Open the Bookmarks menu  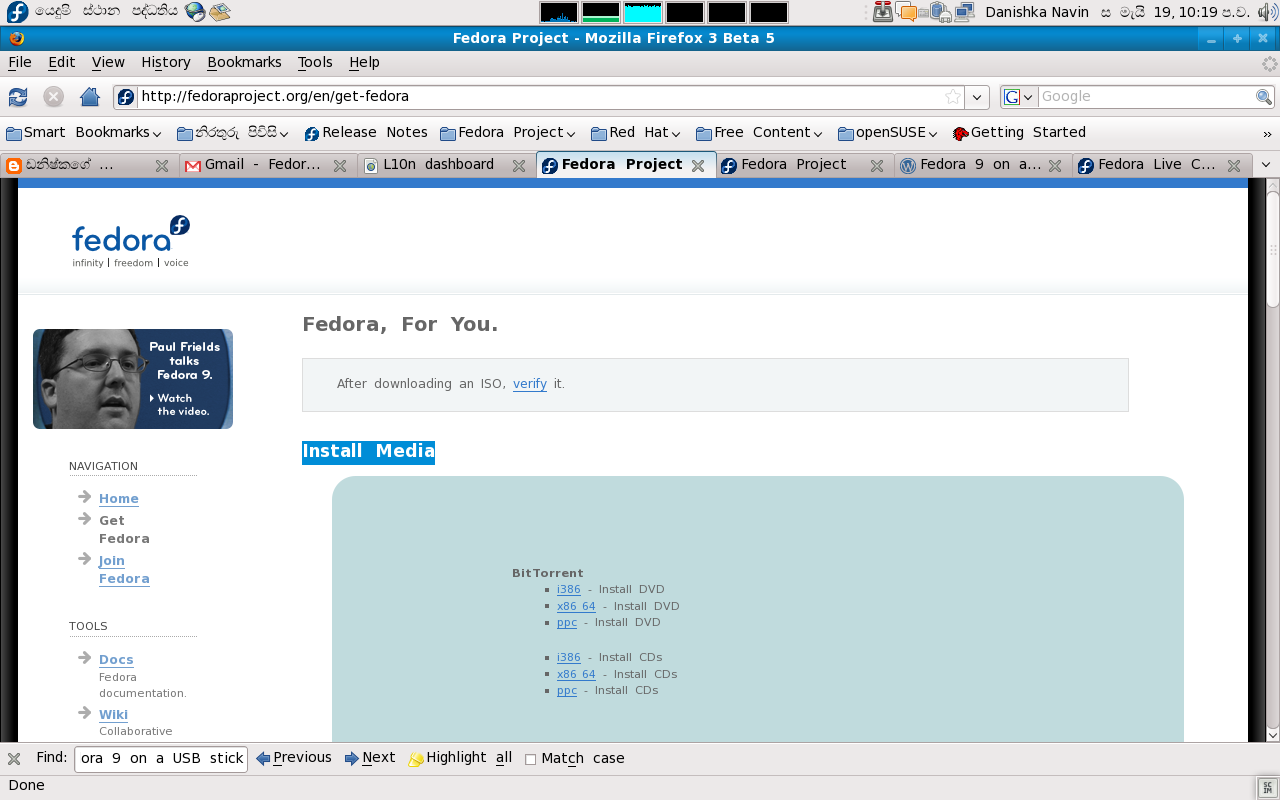pyautogui.click(x=244, y=62)
